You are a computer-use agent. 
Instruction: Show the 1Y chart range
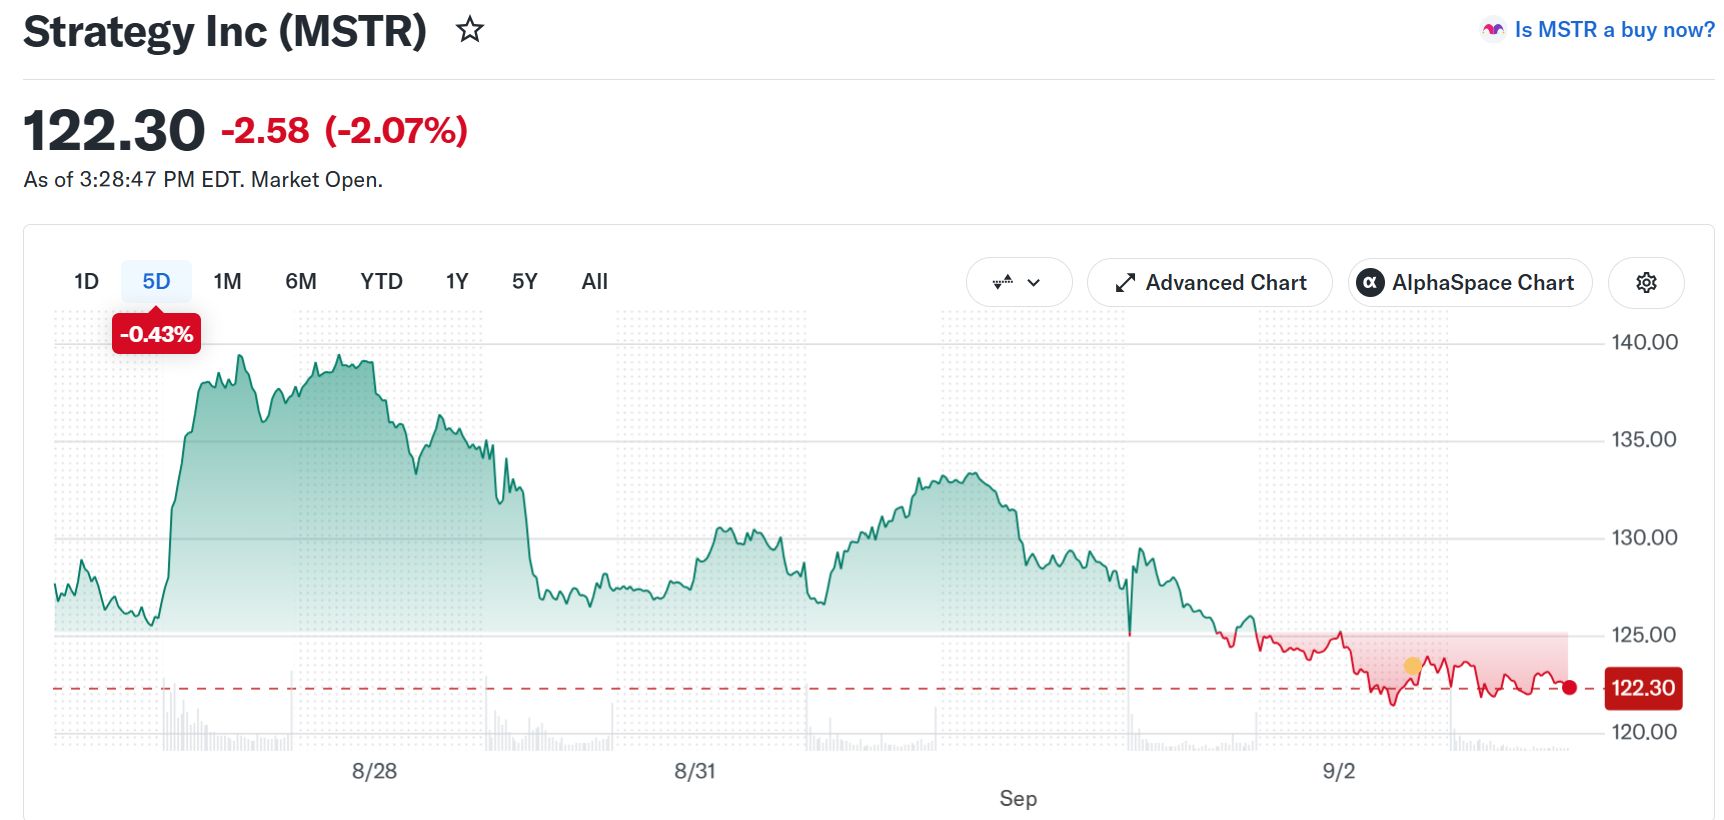point(457,282)
